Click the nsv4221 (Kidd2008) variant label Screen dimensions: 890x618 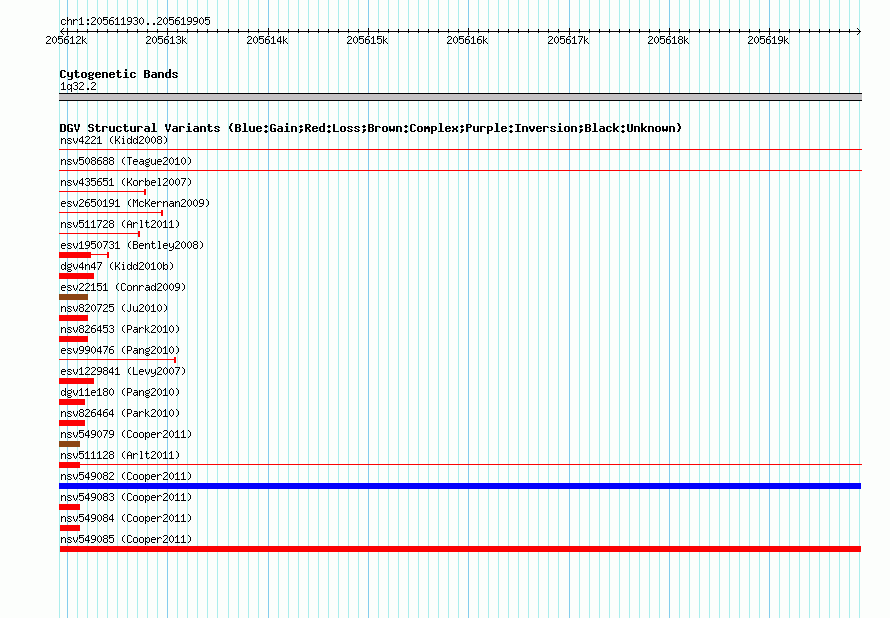(x=114, y=140)
